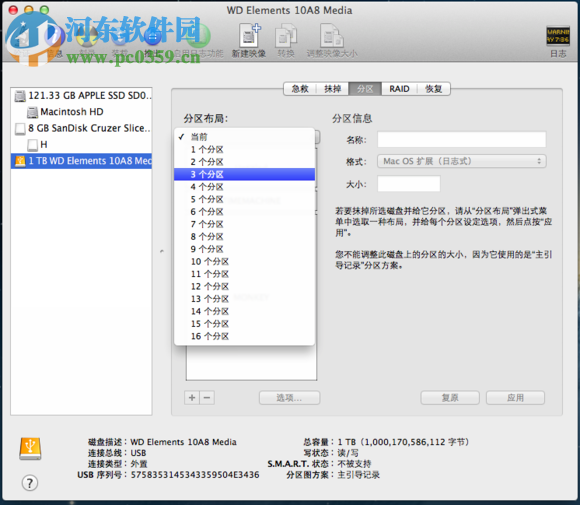The width and height of the screenshot is (580, 505).
Task: Remove a partition with the minus button
Action: [207, 398]
